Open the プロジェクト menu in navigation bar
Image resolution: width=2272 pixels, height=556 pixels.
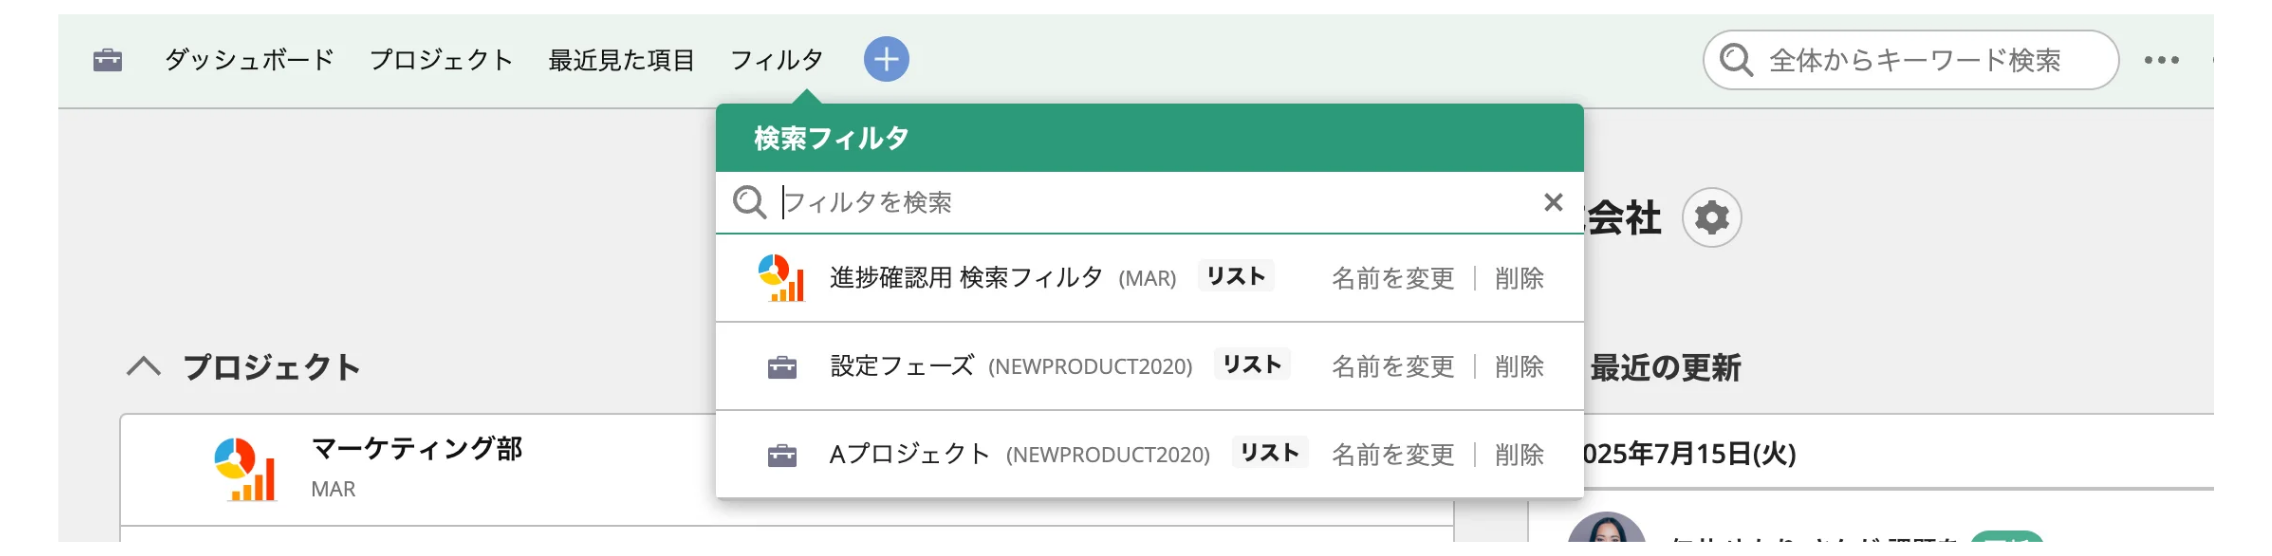pos(441,60)
